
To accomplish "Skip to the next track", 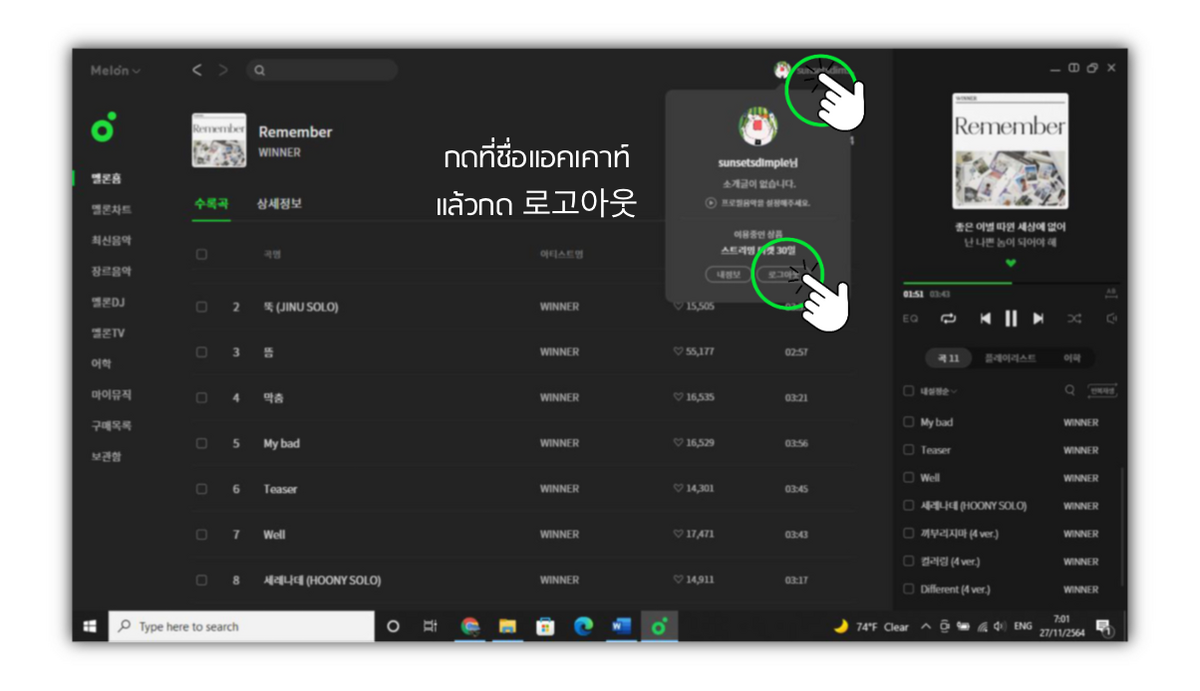I will click(1038, 318).
